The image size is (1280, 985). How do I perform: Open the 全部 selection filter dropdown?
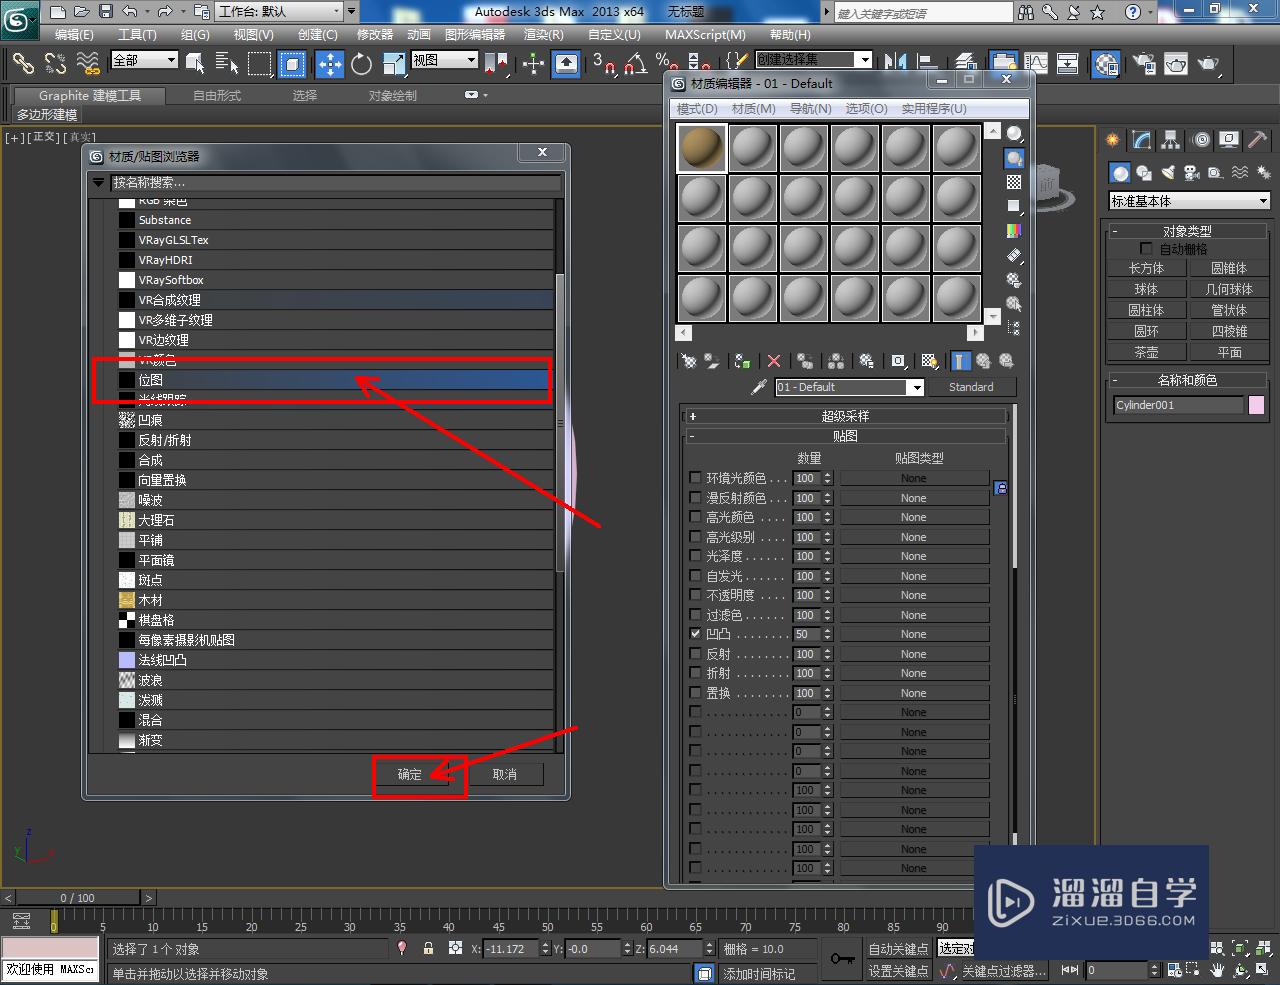144,60
